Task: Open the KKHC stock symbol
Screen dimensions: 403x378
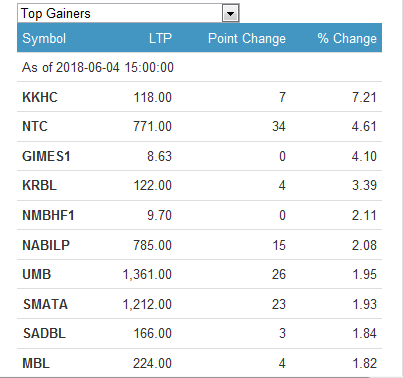Action: (40, 97)
